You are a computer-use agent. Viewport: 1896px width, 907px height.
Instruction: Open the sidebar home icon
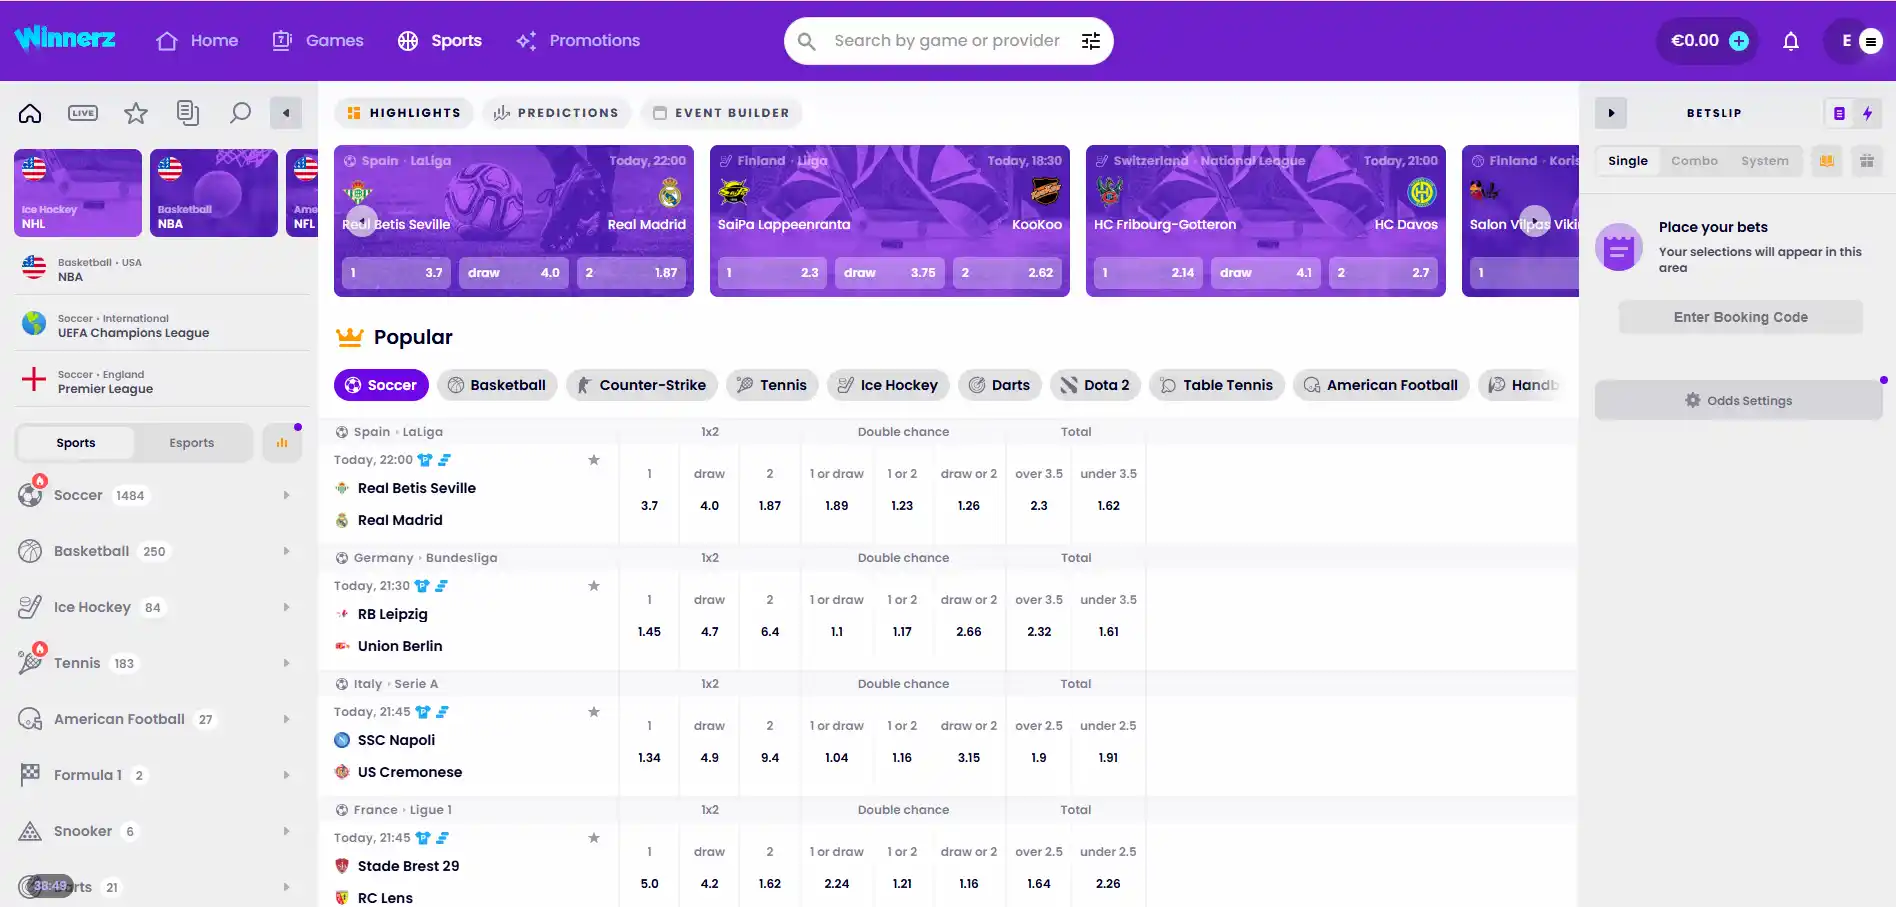point(30,113)
